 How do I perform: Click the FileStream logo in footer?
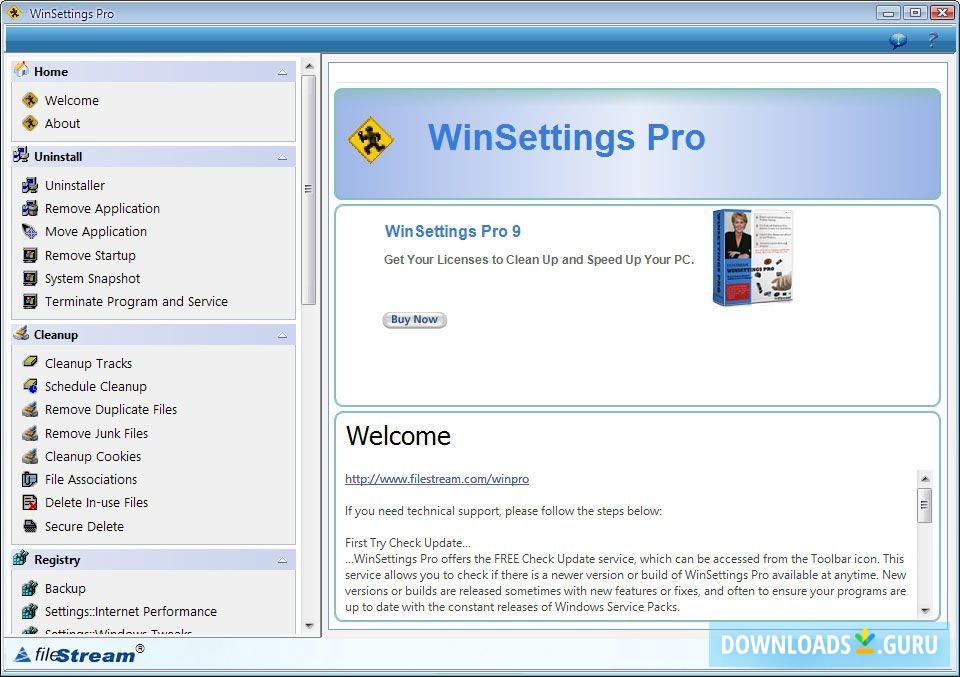pos(80,654)
